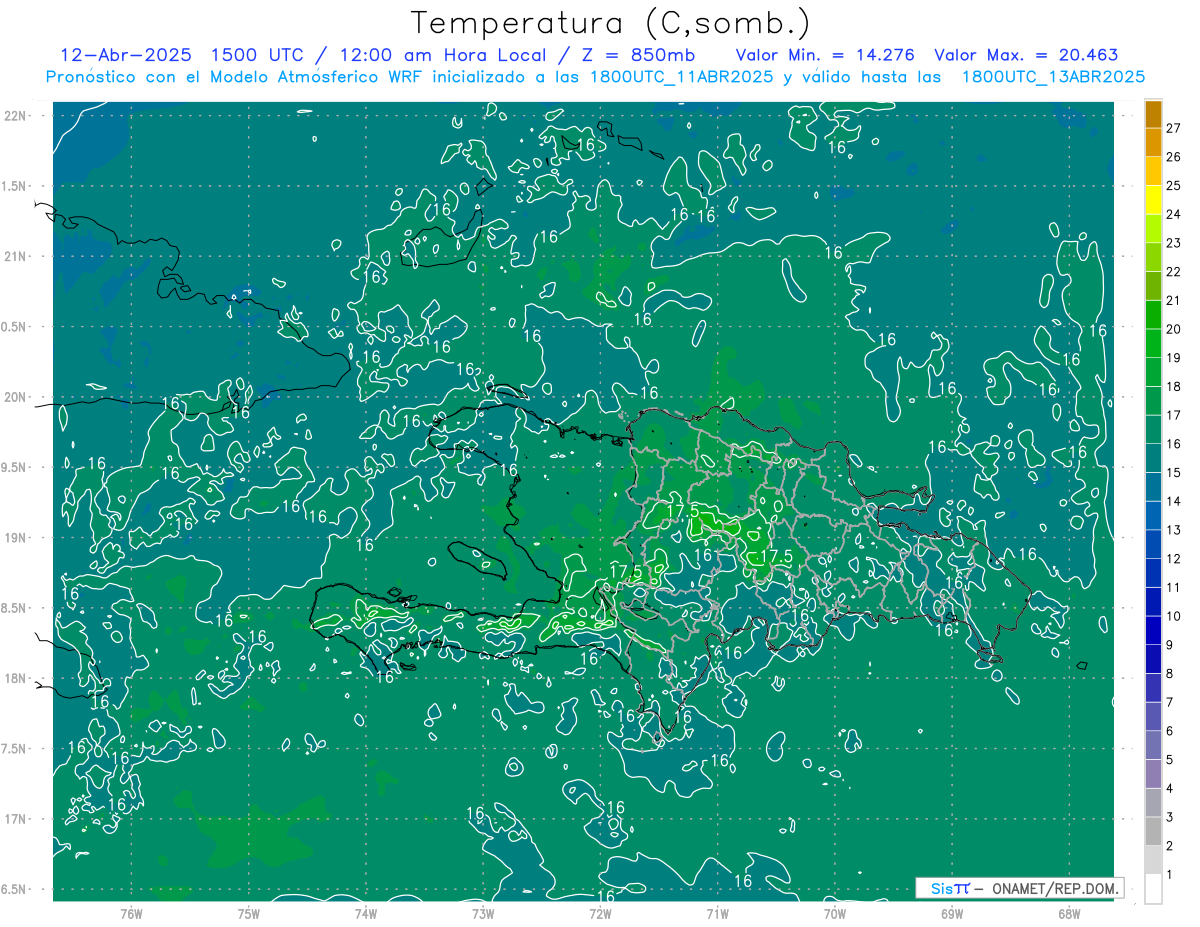Click the '22' label on the color scale
Viewport: 1200px width, 927px height.
click(1174, 271)
